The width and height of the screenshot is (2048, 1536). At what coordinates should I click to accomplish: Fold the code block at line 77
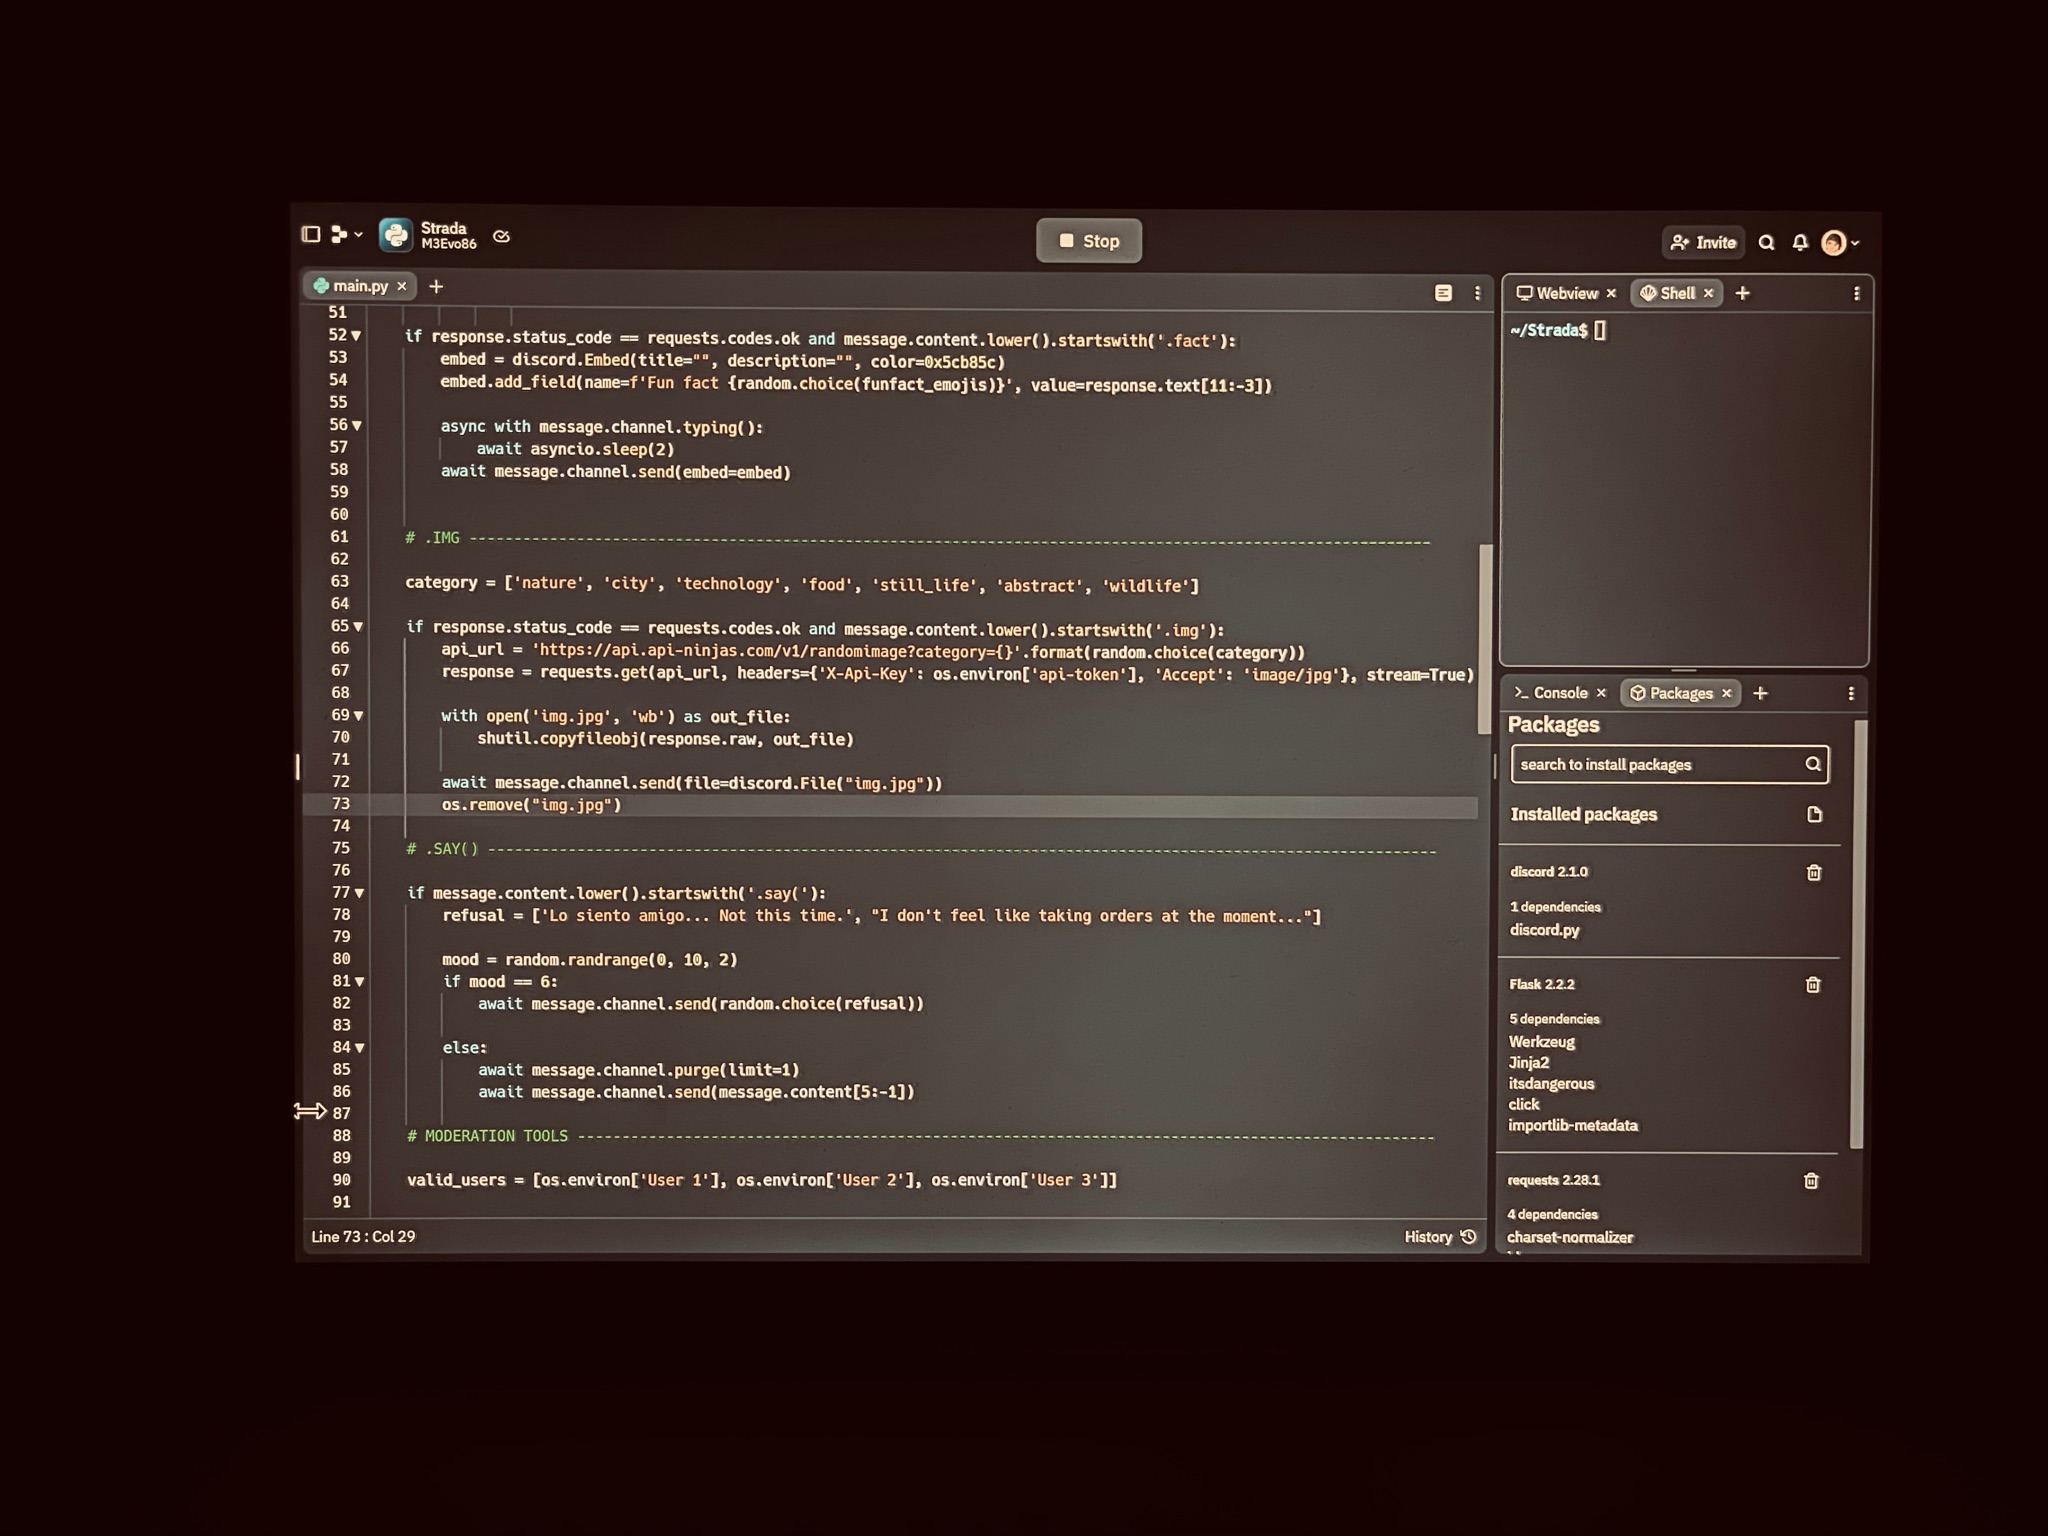[359, 893]
